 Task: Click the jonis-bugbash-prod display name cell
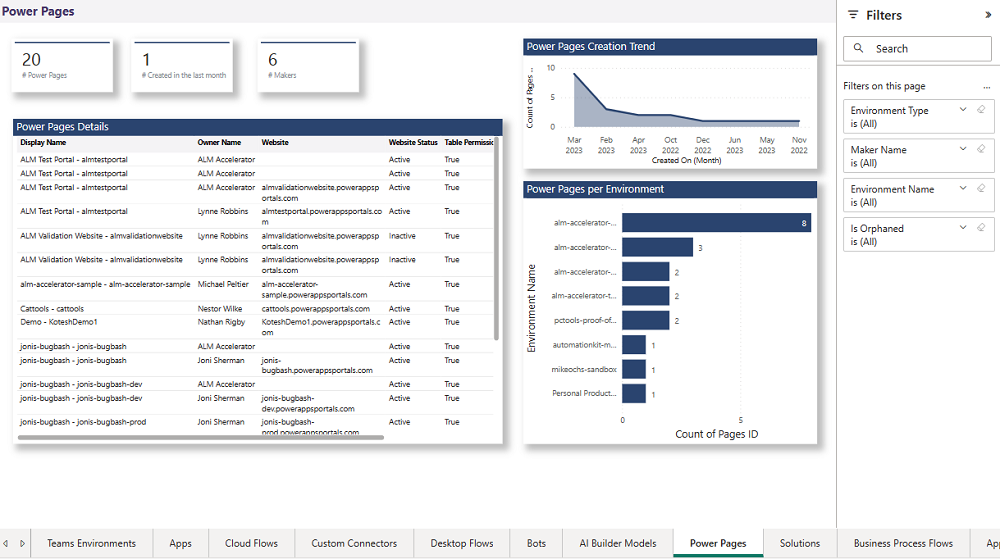pos(83,422)
